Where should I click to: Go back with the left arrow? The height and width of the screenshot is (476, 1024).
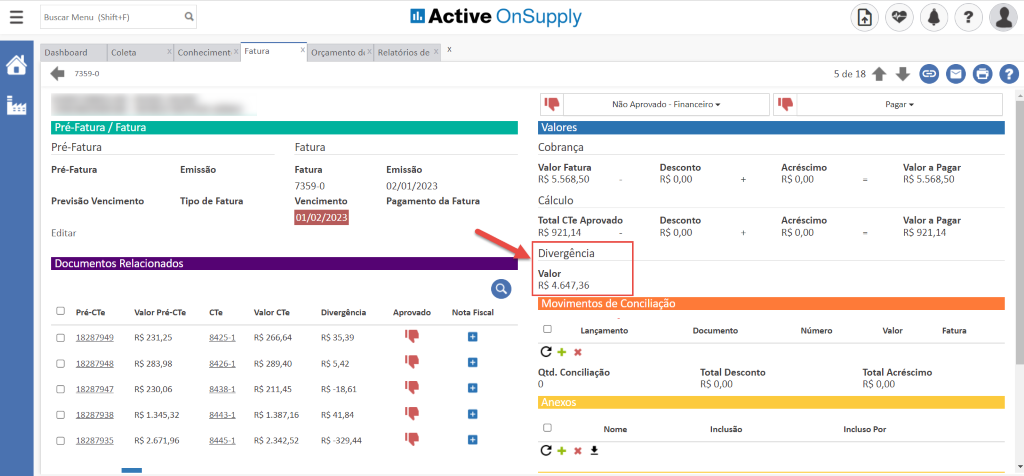(x=57, y=74)
